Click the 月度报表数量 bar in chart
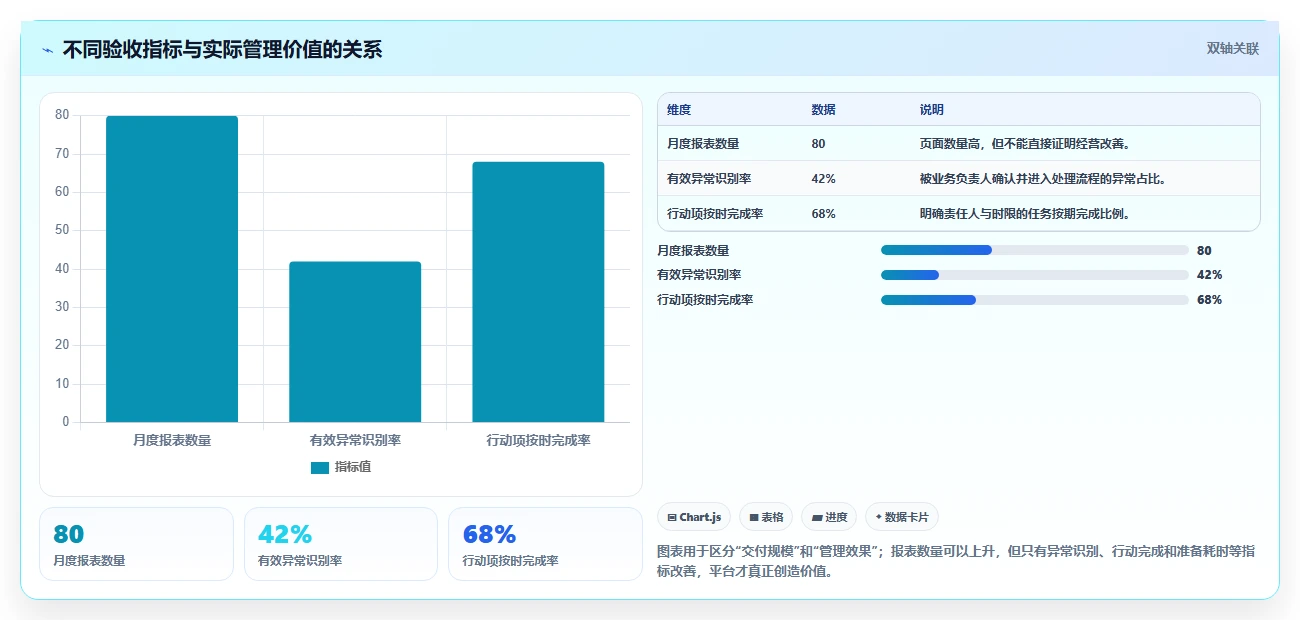The width and height of the screenshot is (1300, 620). (x=172, y=269)
